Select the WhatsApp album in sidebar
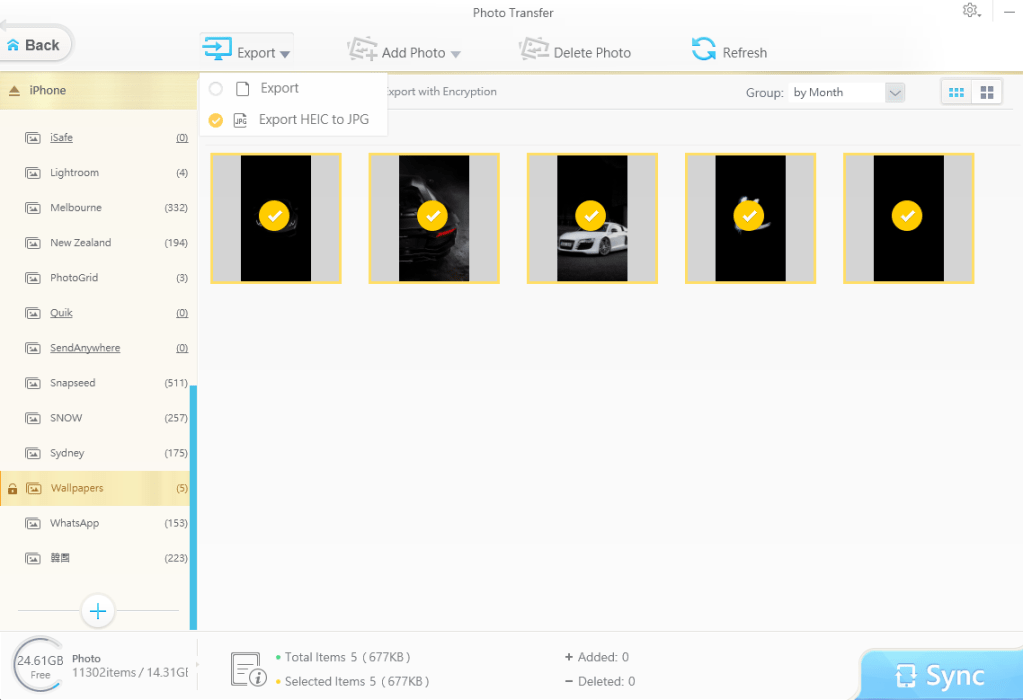 pos(75,523)
